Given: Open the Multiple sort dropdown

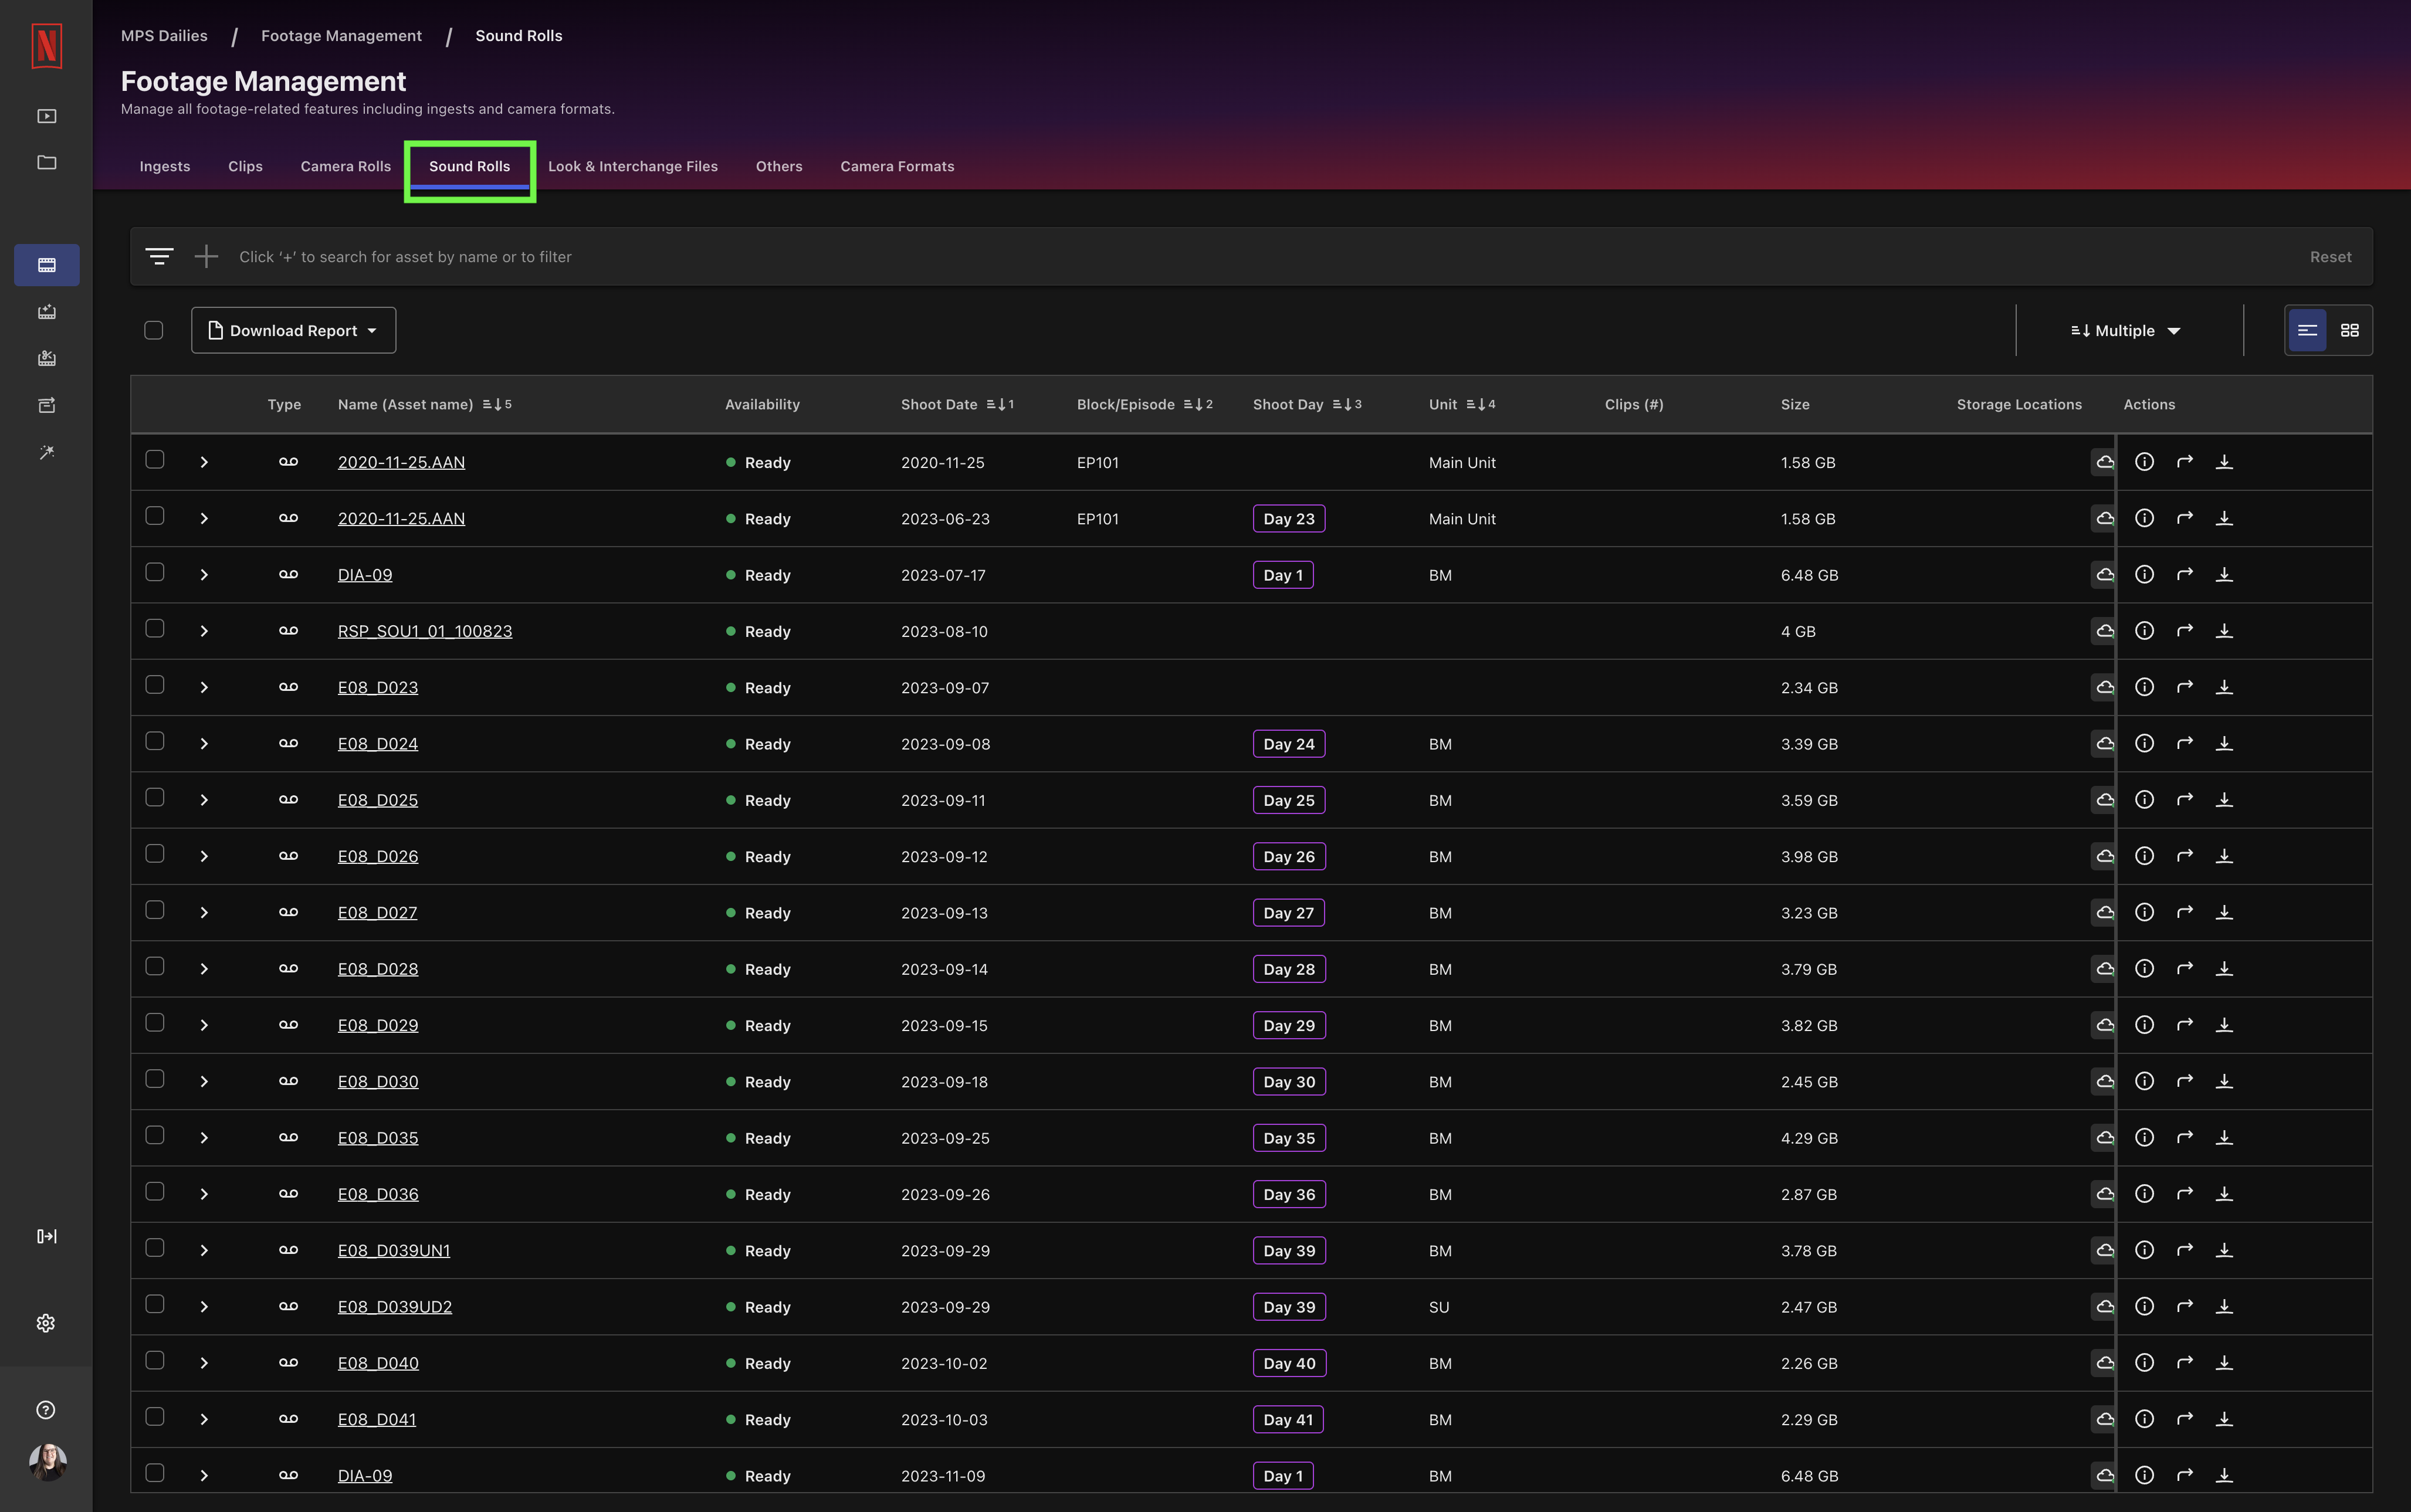Looking at the screenshot, I should click(x=2124, y=330).
